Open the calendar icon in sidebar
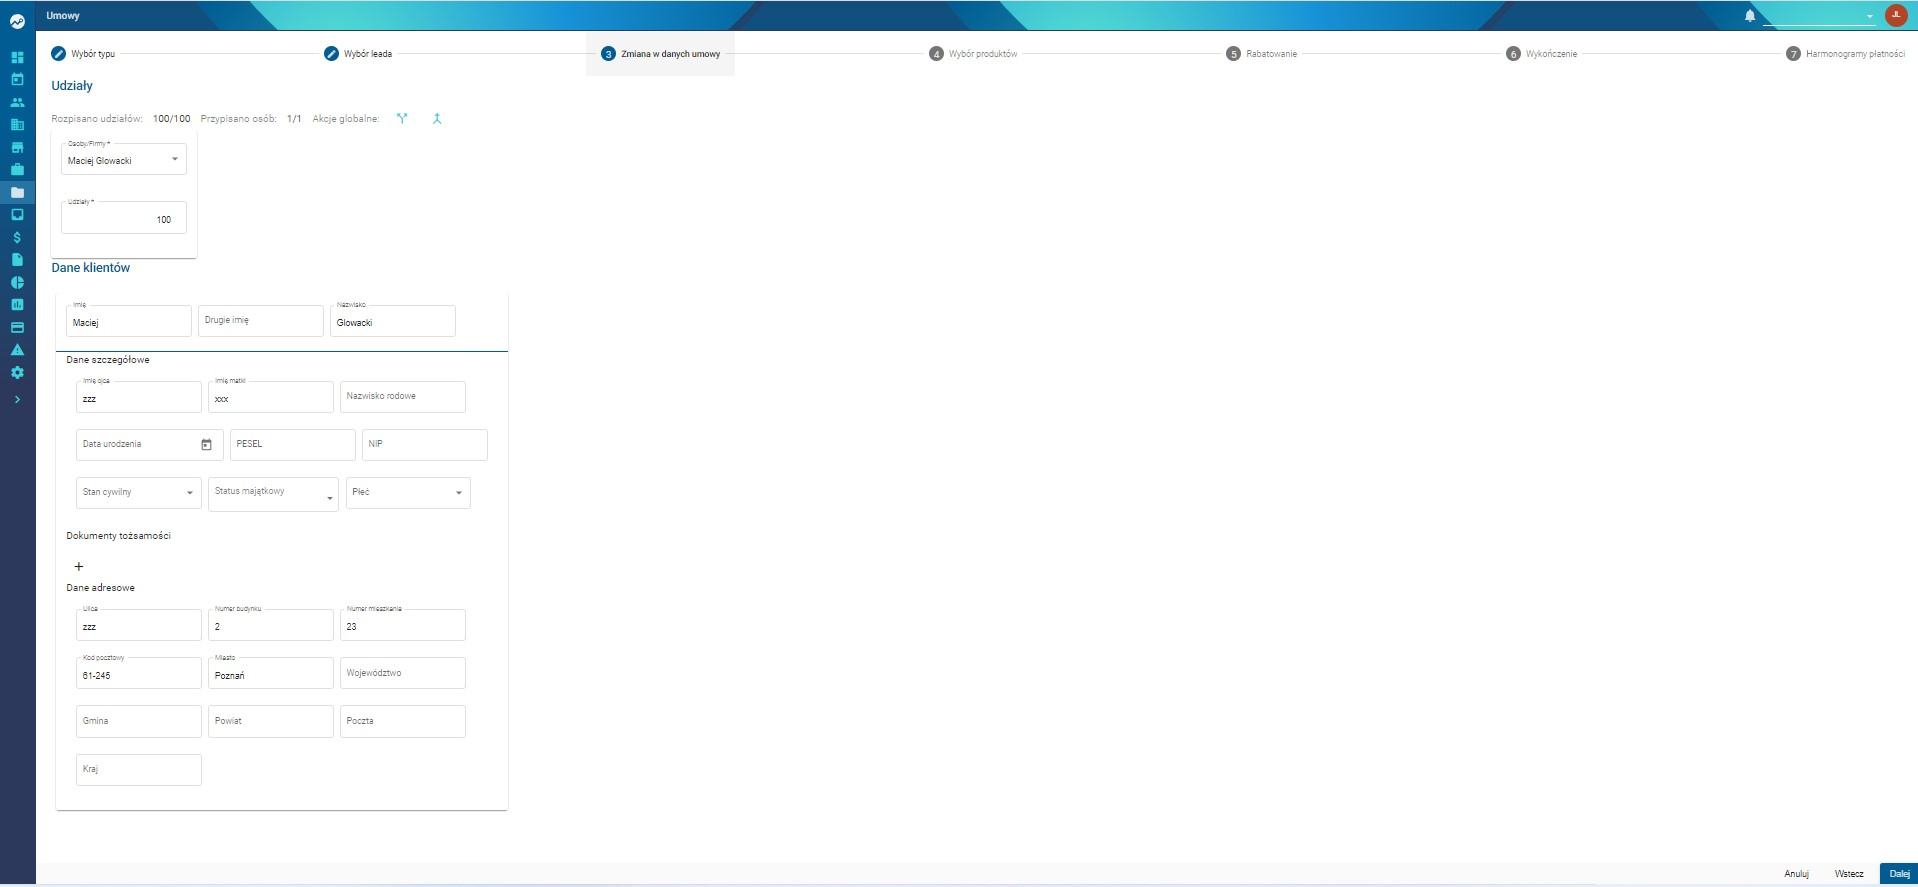 click(17, 79)
